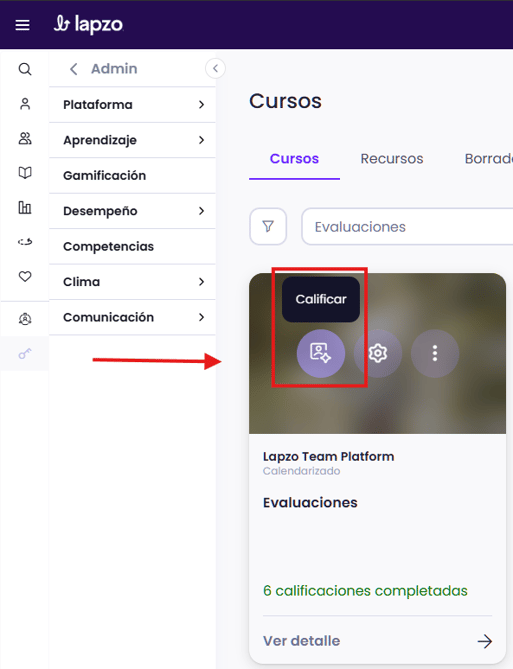
Task: Open course settings gear icon
Action: pos(378,353)
